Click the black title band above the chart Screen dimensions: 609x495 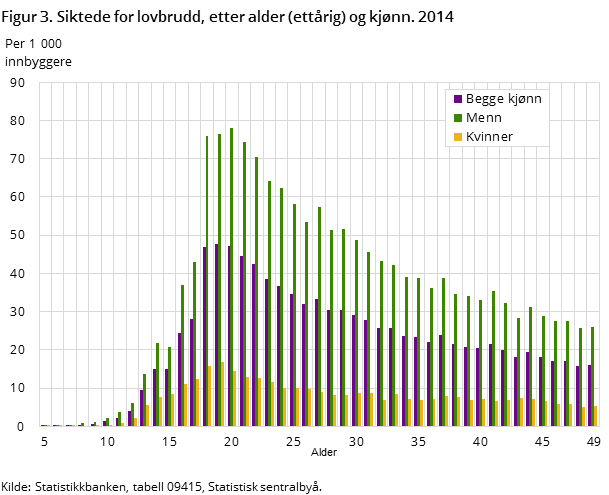tap(300, 40)
